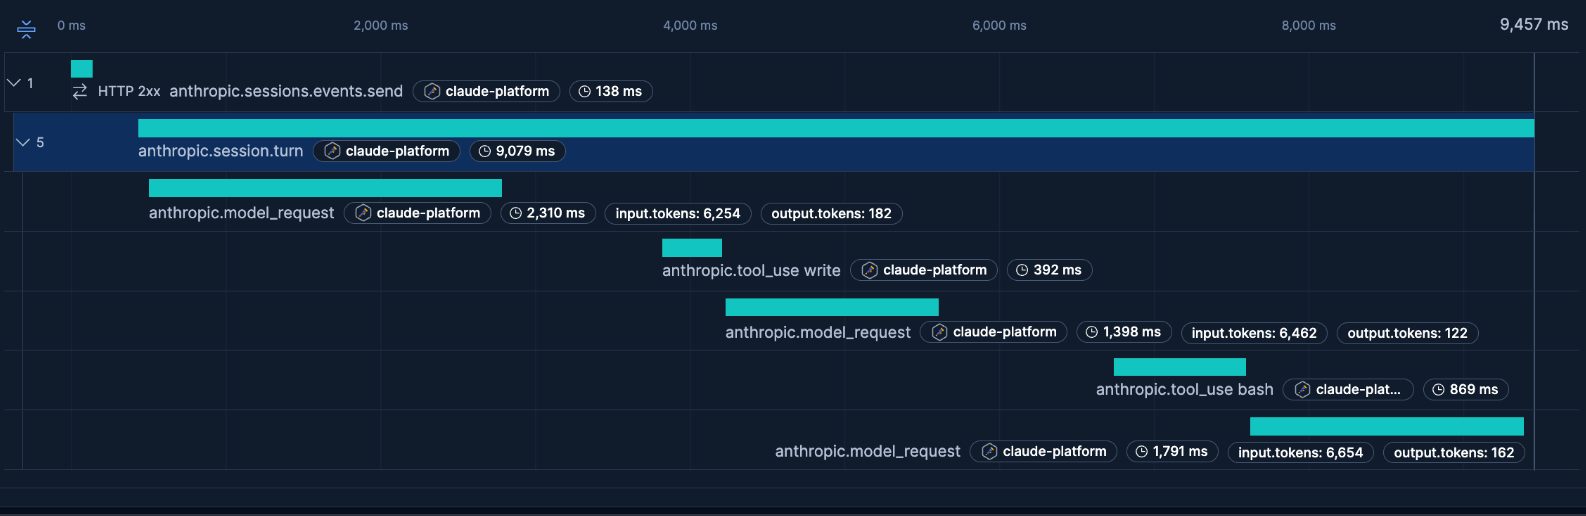Click the claude-platform badge on sessions.events.send row
Viewport: 1586px width, 516px height.
click(487, 91)
